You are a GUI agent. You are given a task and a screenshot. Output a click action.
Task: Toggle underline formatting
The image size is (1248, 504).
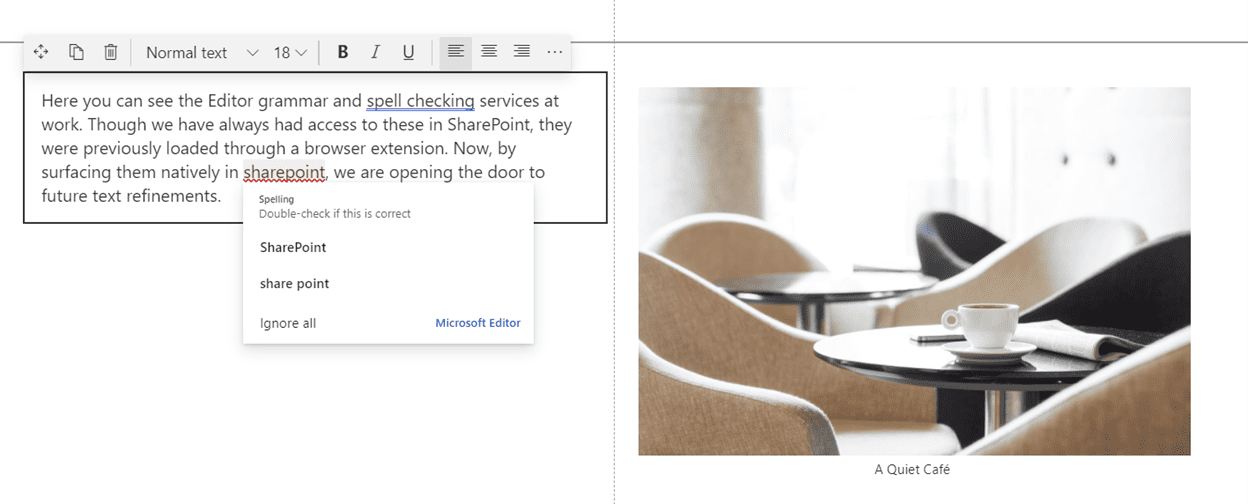(x=408, y=52)
